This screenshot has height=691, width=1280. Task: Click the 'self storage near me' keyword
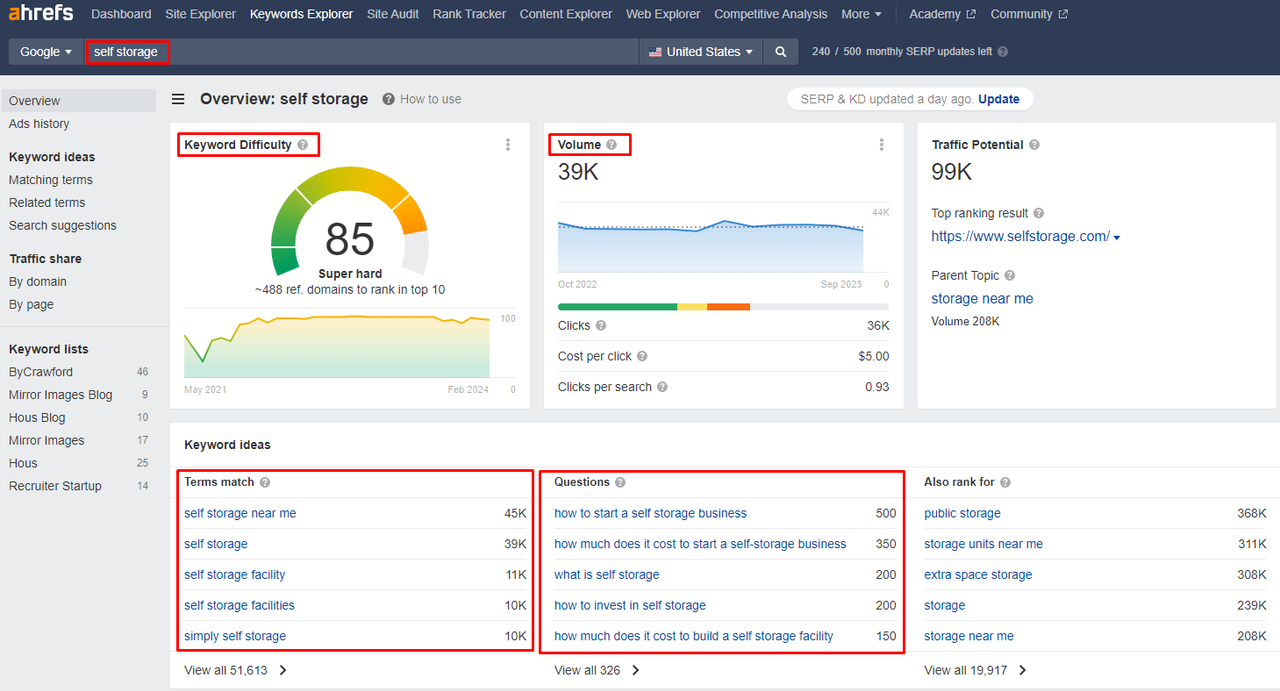pos(240,513)
